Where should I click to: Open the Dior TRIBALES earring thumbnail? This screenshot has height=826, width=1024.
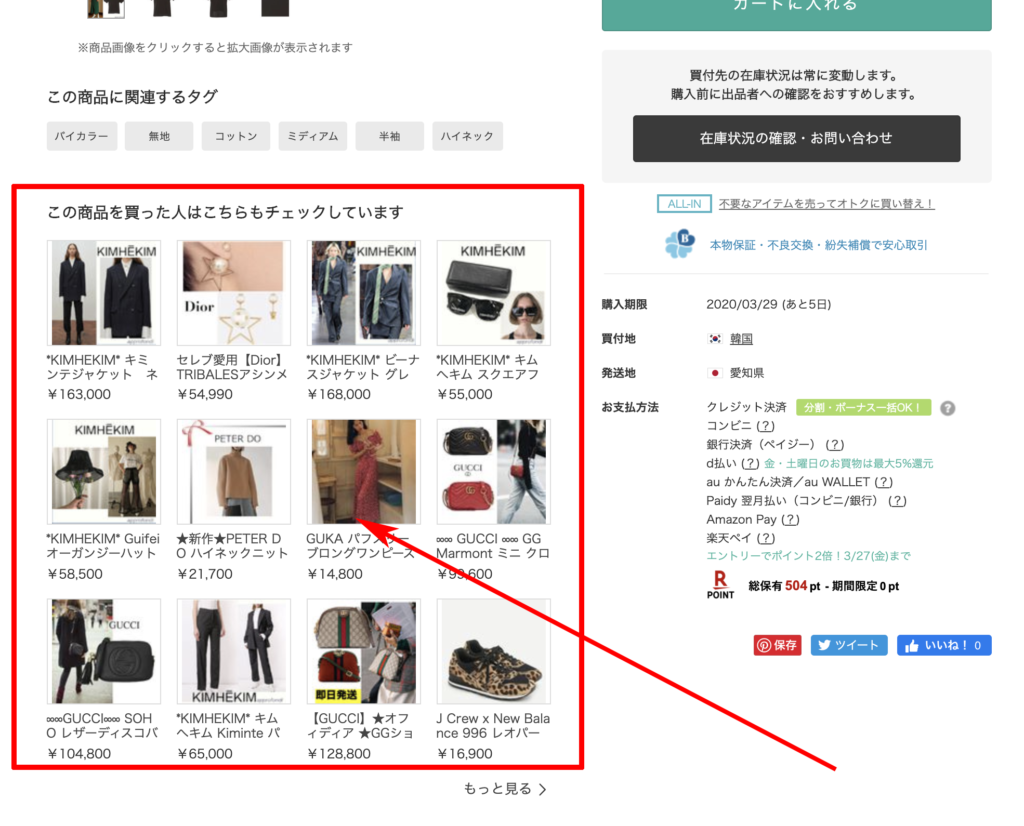234,293
